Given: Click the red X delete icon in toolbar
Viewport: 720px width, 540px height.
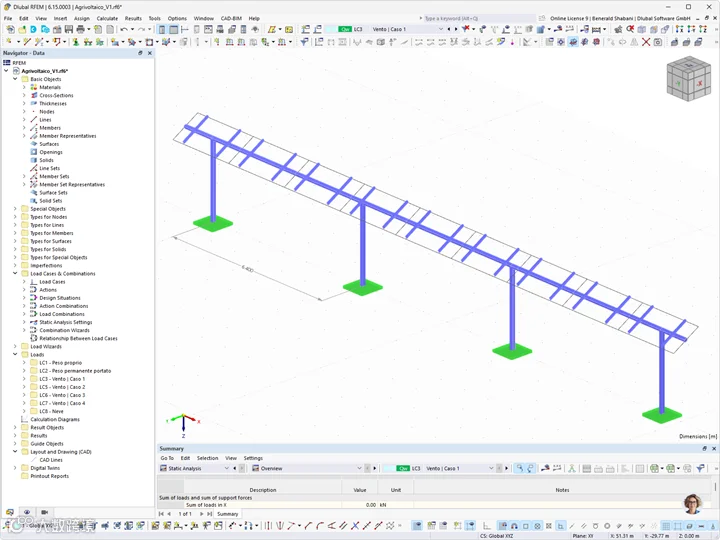Looking at the screenshot, I should tap(646, 42).
